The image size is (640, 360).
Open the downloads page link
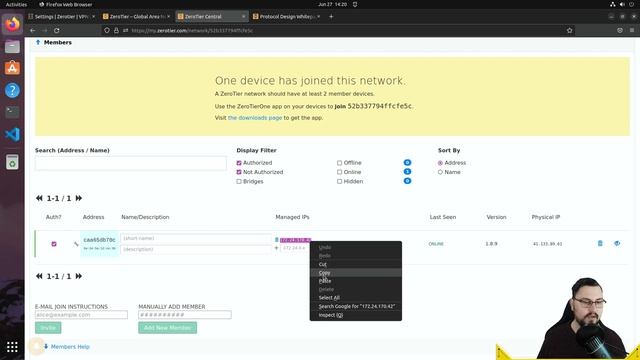click(x=255, y=118)
